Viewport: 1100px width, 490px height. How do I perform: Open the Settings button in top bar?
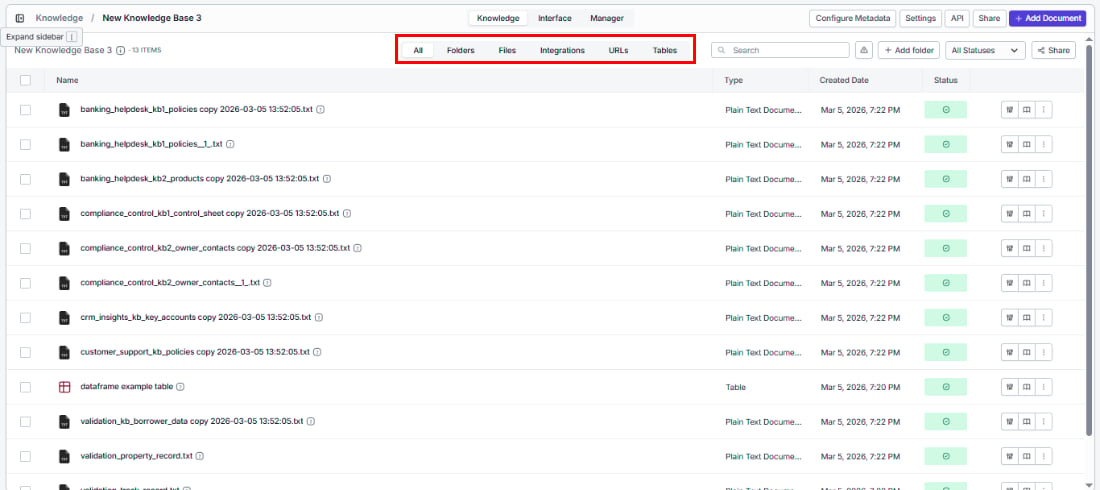pos(920,18)
